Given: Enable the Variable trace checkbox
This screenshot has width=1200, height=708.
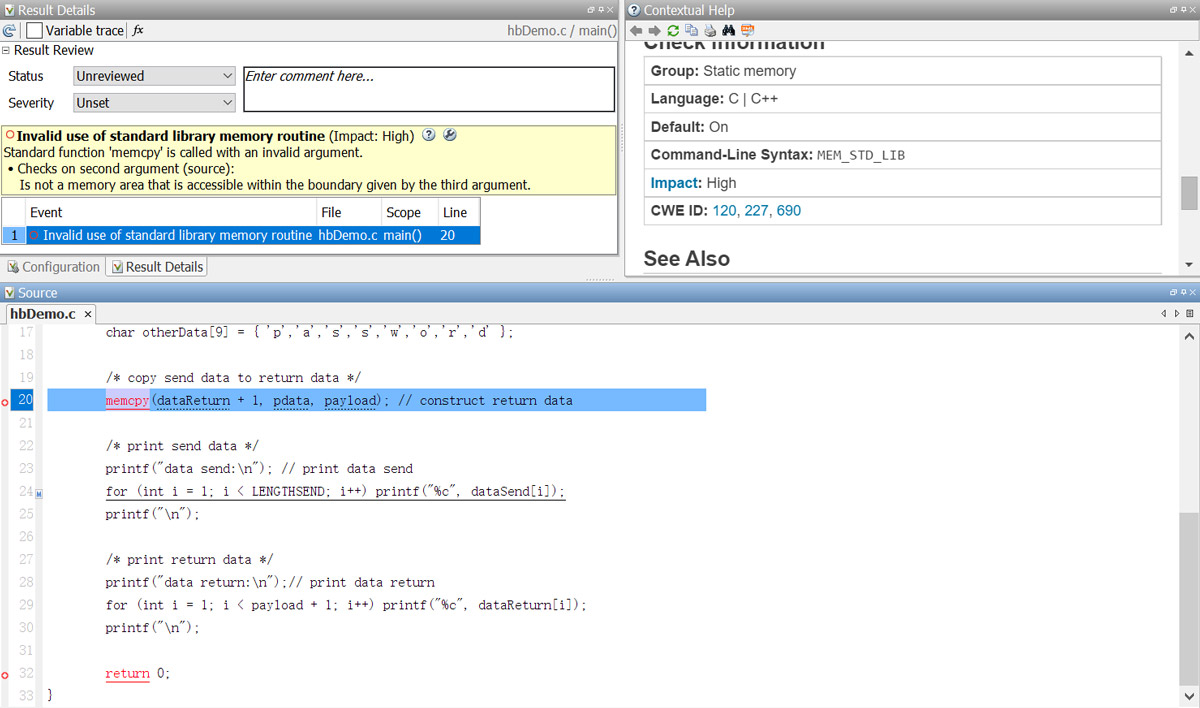Looking at the screenshot, I should (34, 31).
